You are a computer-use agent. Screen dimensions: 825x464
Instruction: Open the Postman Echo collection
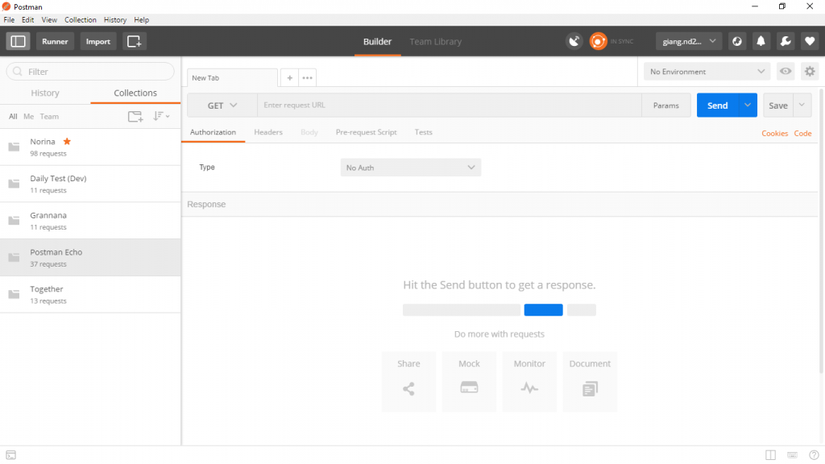(x=90, y=257)
